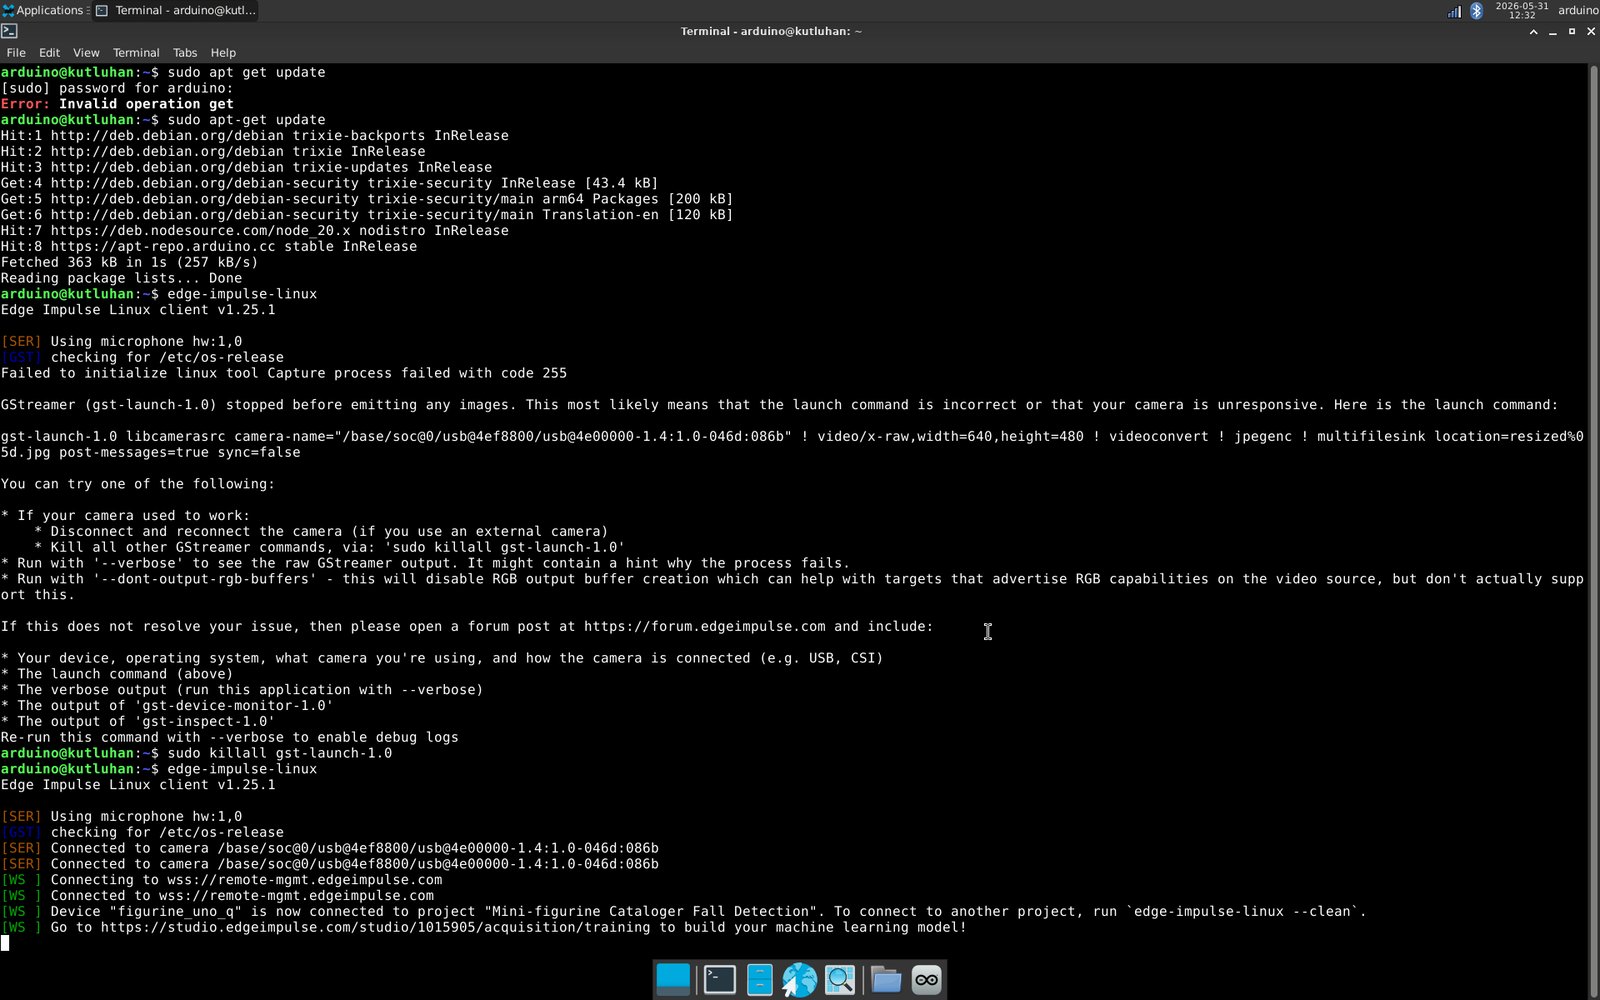The width and height of the screenshot is (1600, 1000).
Task: Click the 'Disconnect and reconnect the camera' bullet
Action: 321,532
